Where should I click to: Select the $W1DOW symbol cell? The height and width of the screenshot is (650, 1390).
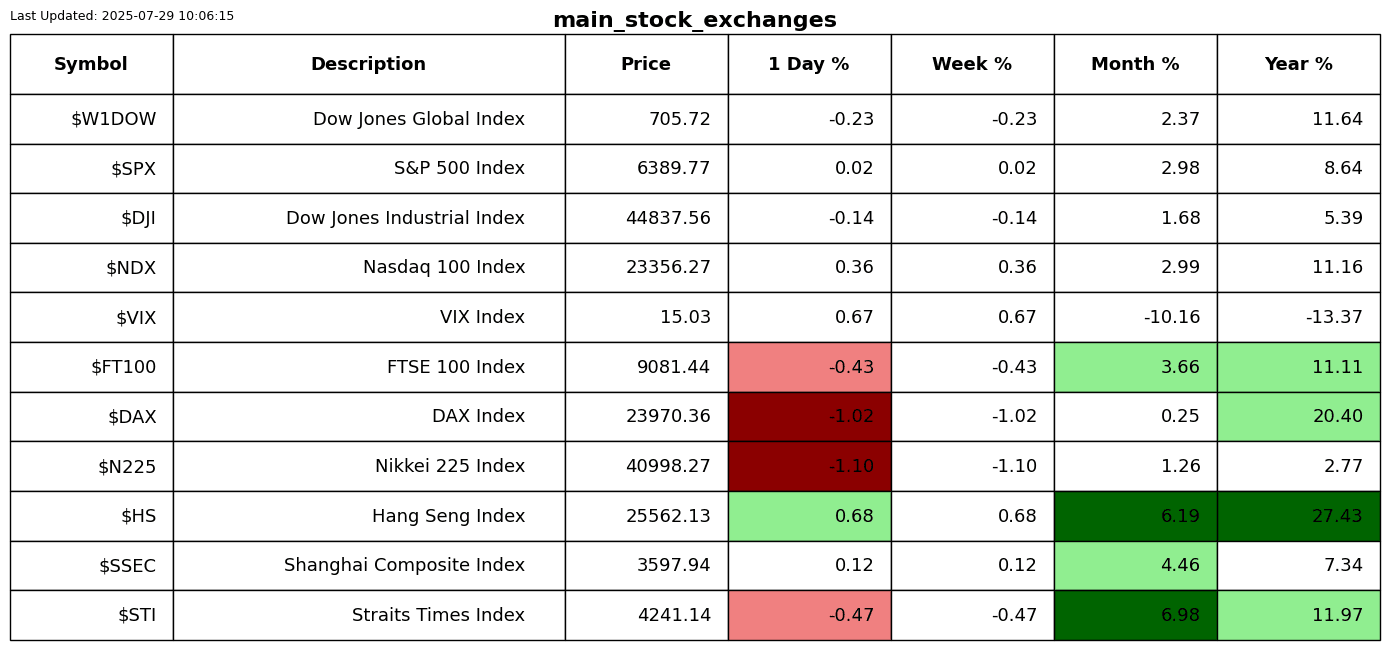click(x=91, y=119)
